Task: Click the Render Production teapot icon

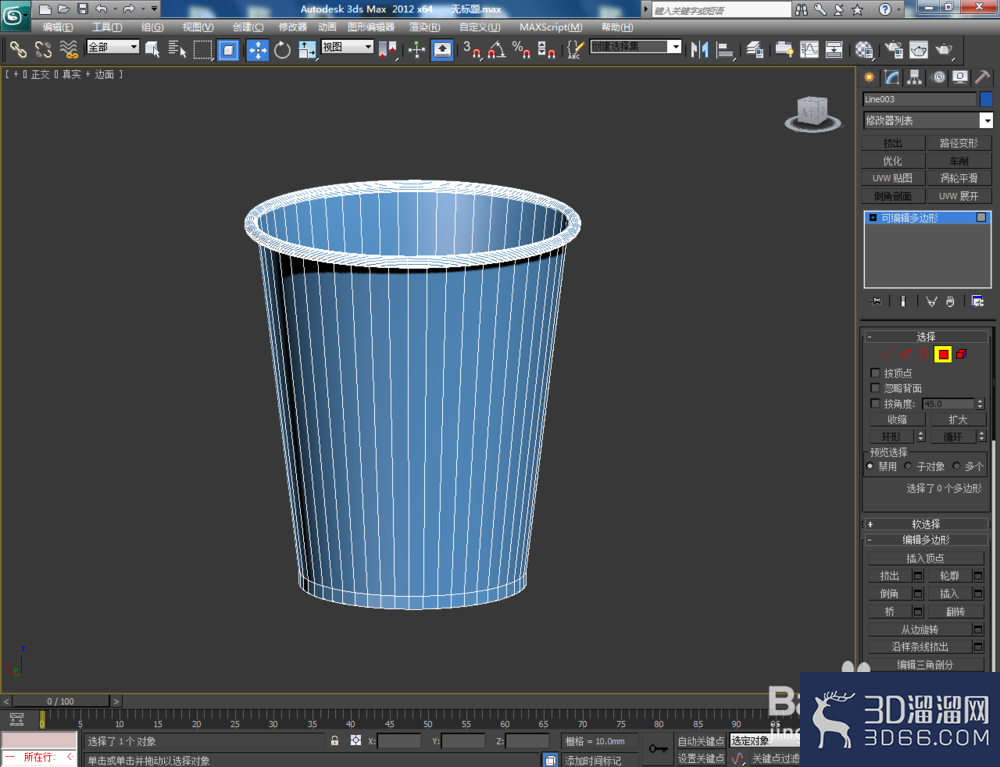Action: (945, 49)
